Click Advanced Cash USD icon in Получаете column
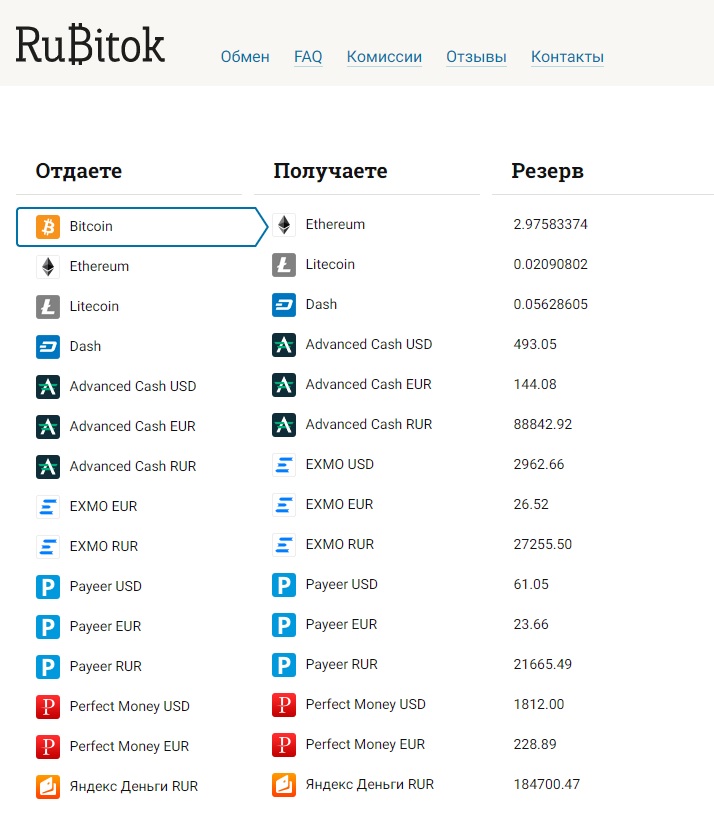Image resolution: width=714 pixels, height=823 pixels. (x=284, y=344)
